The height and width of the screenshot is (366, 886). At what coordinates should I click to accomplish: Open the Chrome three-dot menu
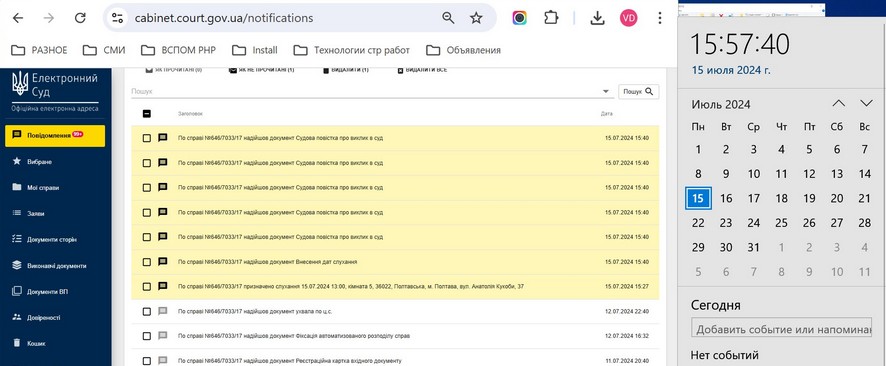pos(659,18)
